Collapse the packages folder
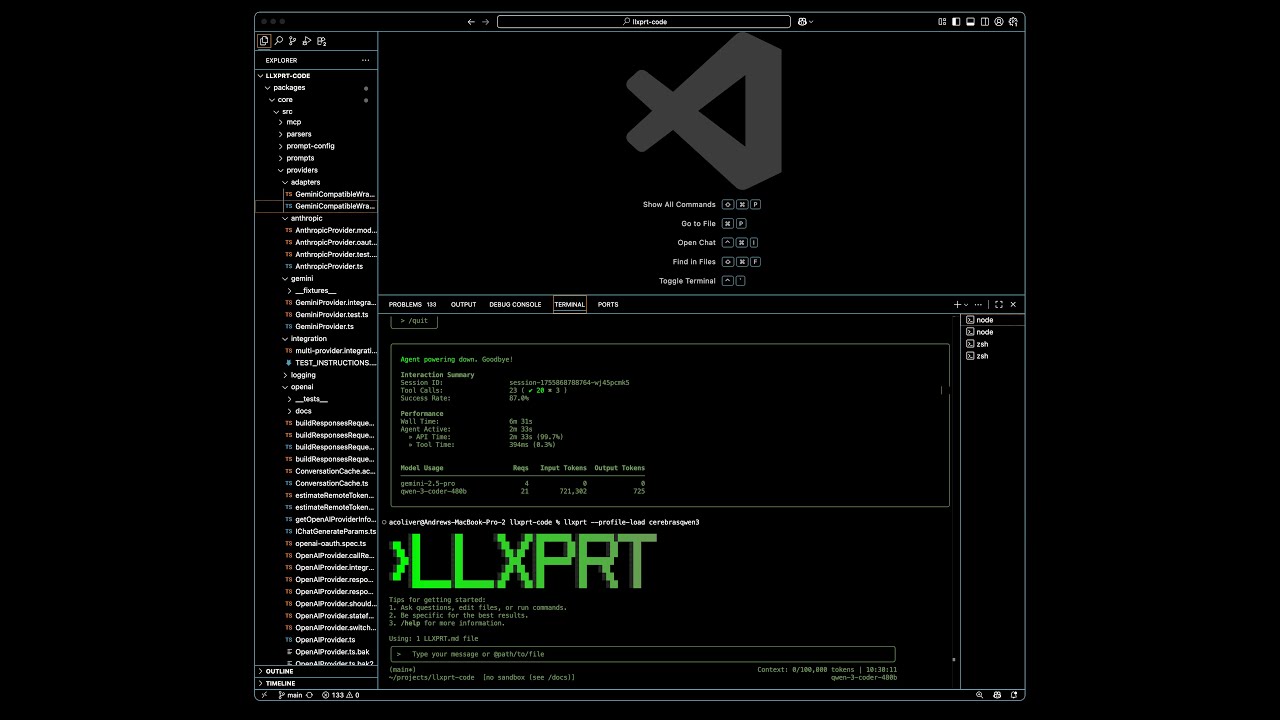The height and width of the screenshot is (720, 1280). coord(316,87)
